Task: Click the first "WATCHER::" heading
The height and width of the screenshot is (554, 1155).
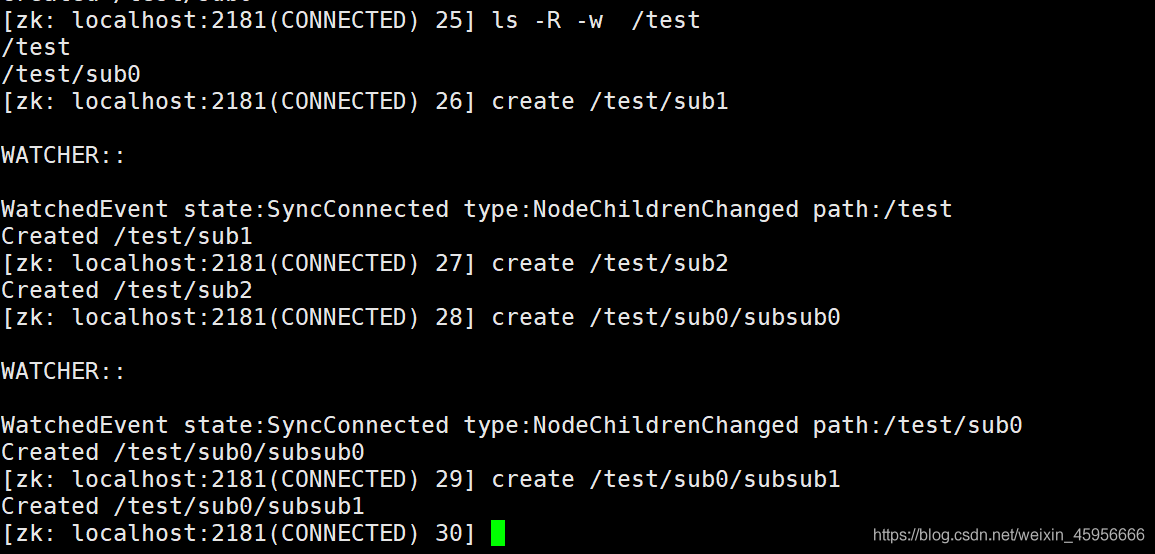Action: pyautogui.click(x=64, y=155)
